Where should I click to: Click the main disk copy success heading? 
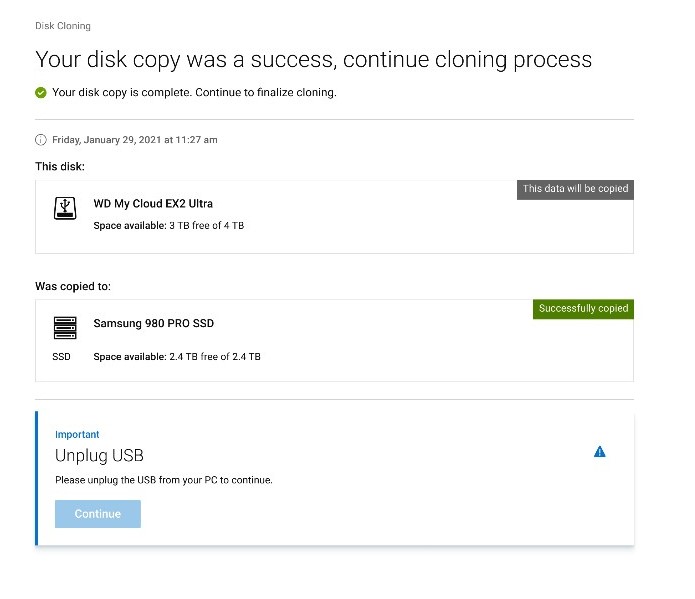313,59
